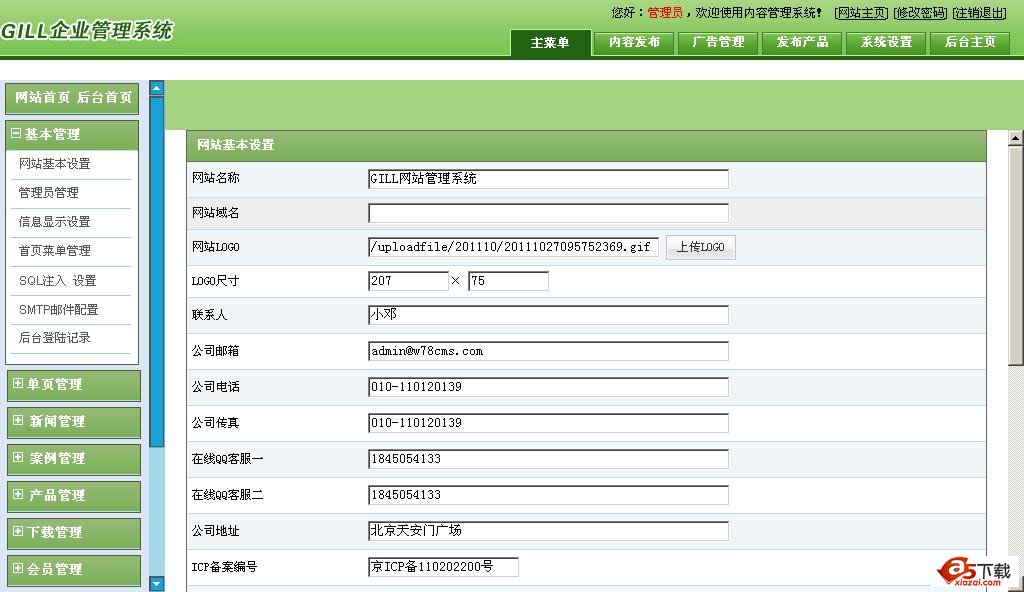Click sidebar scroll up arrow

pos(156,88)
